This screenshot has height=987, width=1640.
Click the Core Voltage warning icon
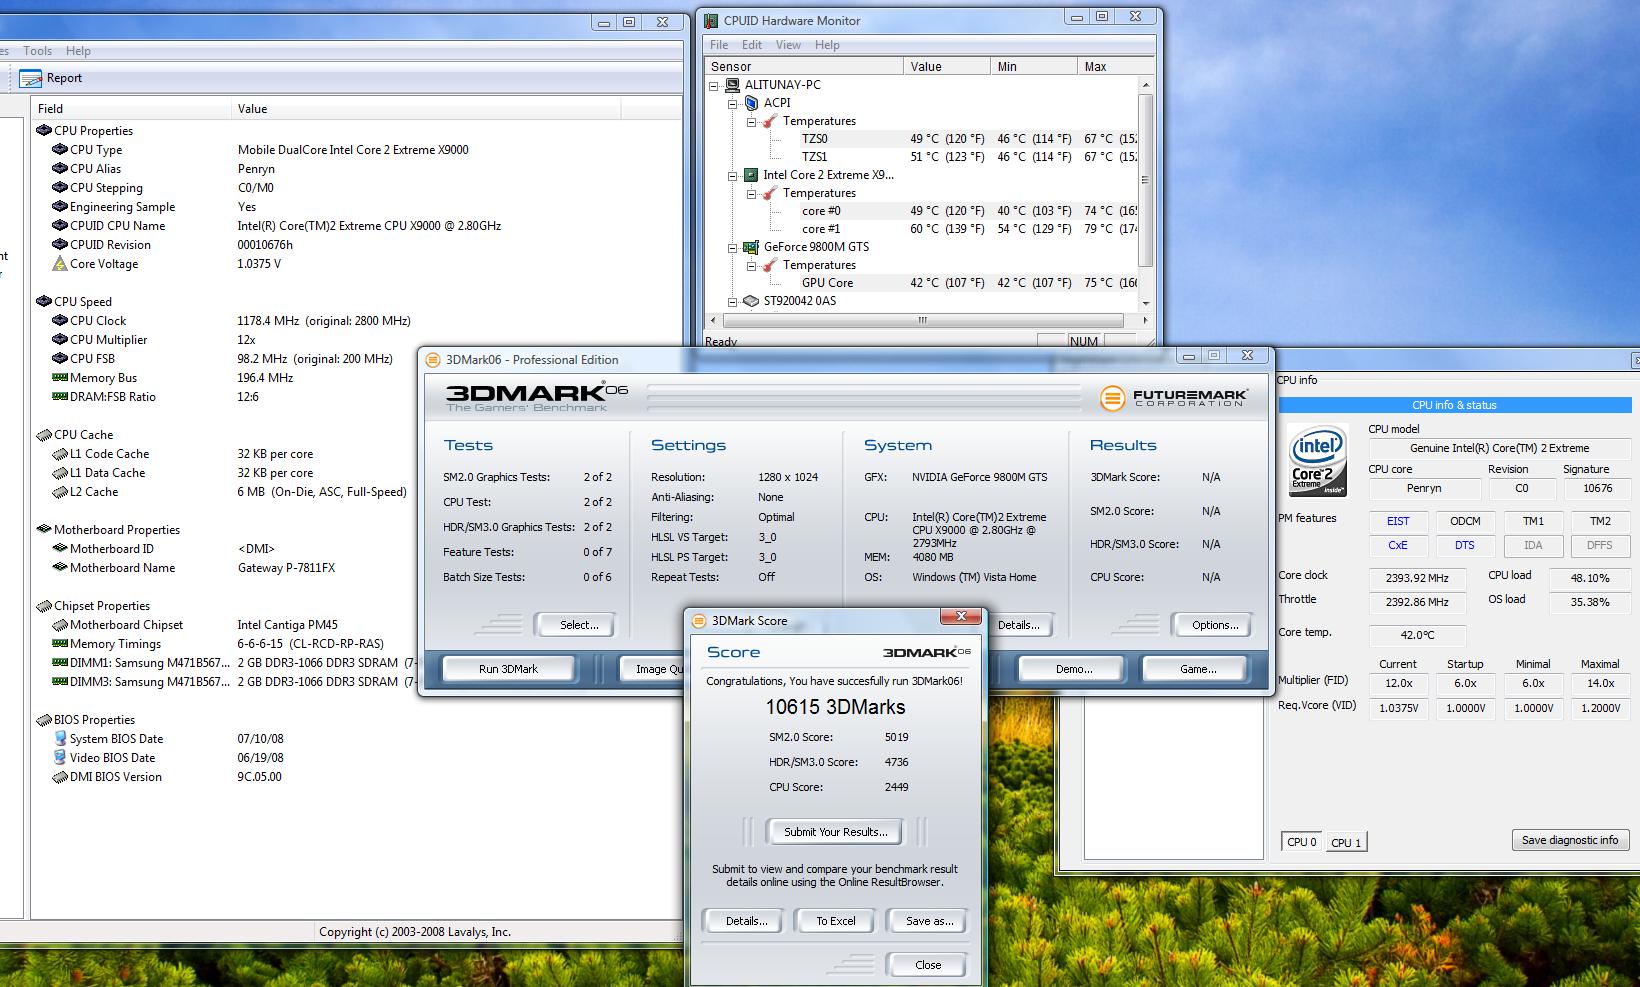pyautogui.click(x=60, y=264)
